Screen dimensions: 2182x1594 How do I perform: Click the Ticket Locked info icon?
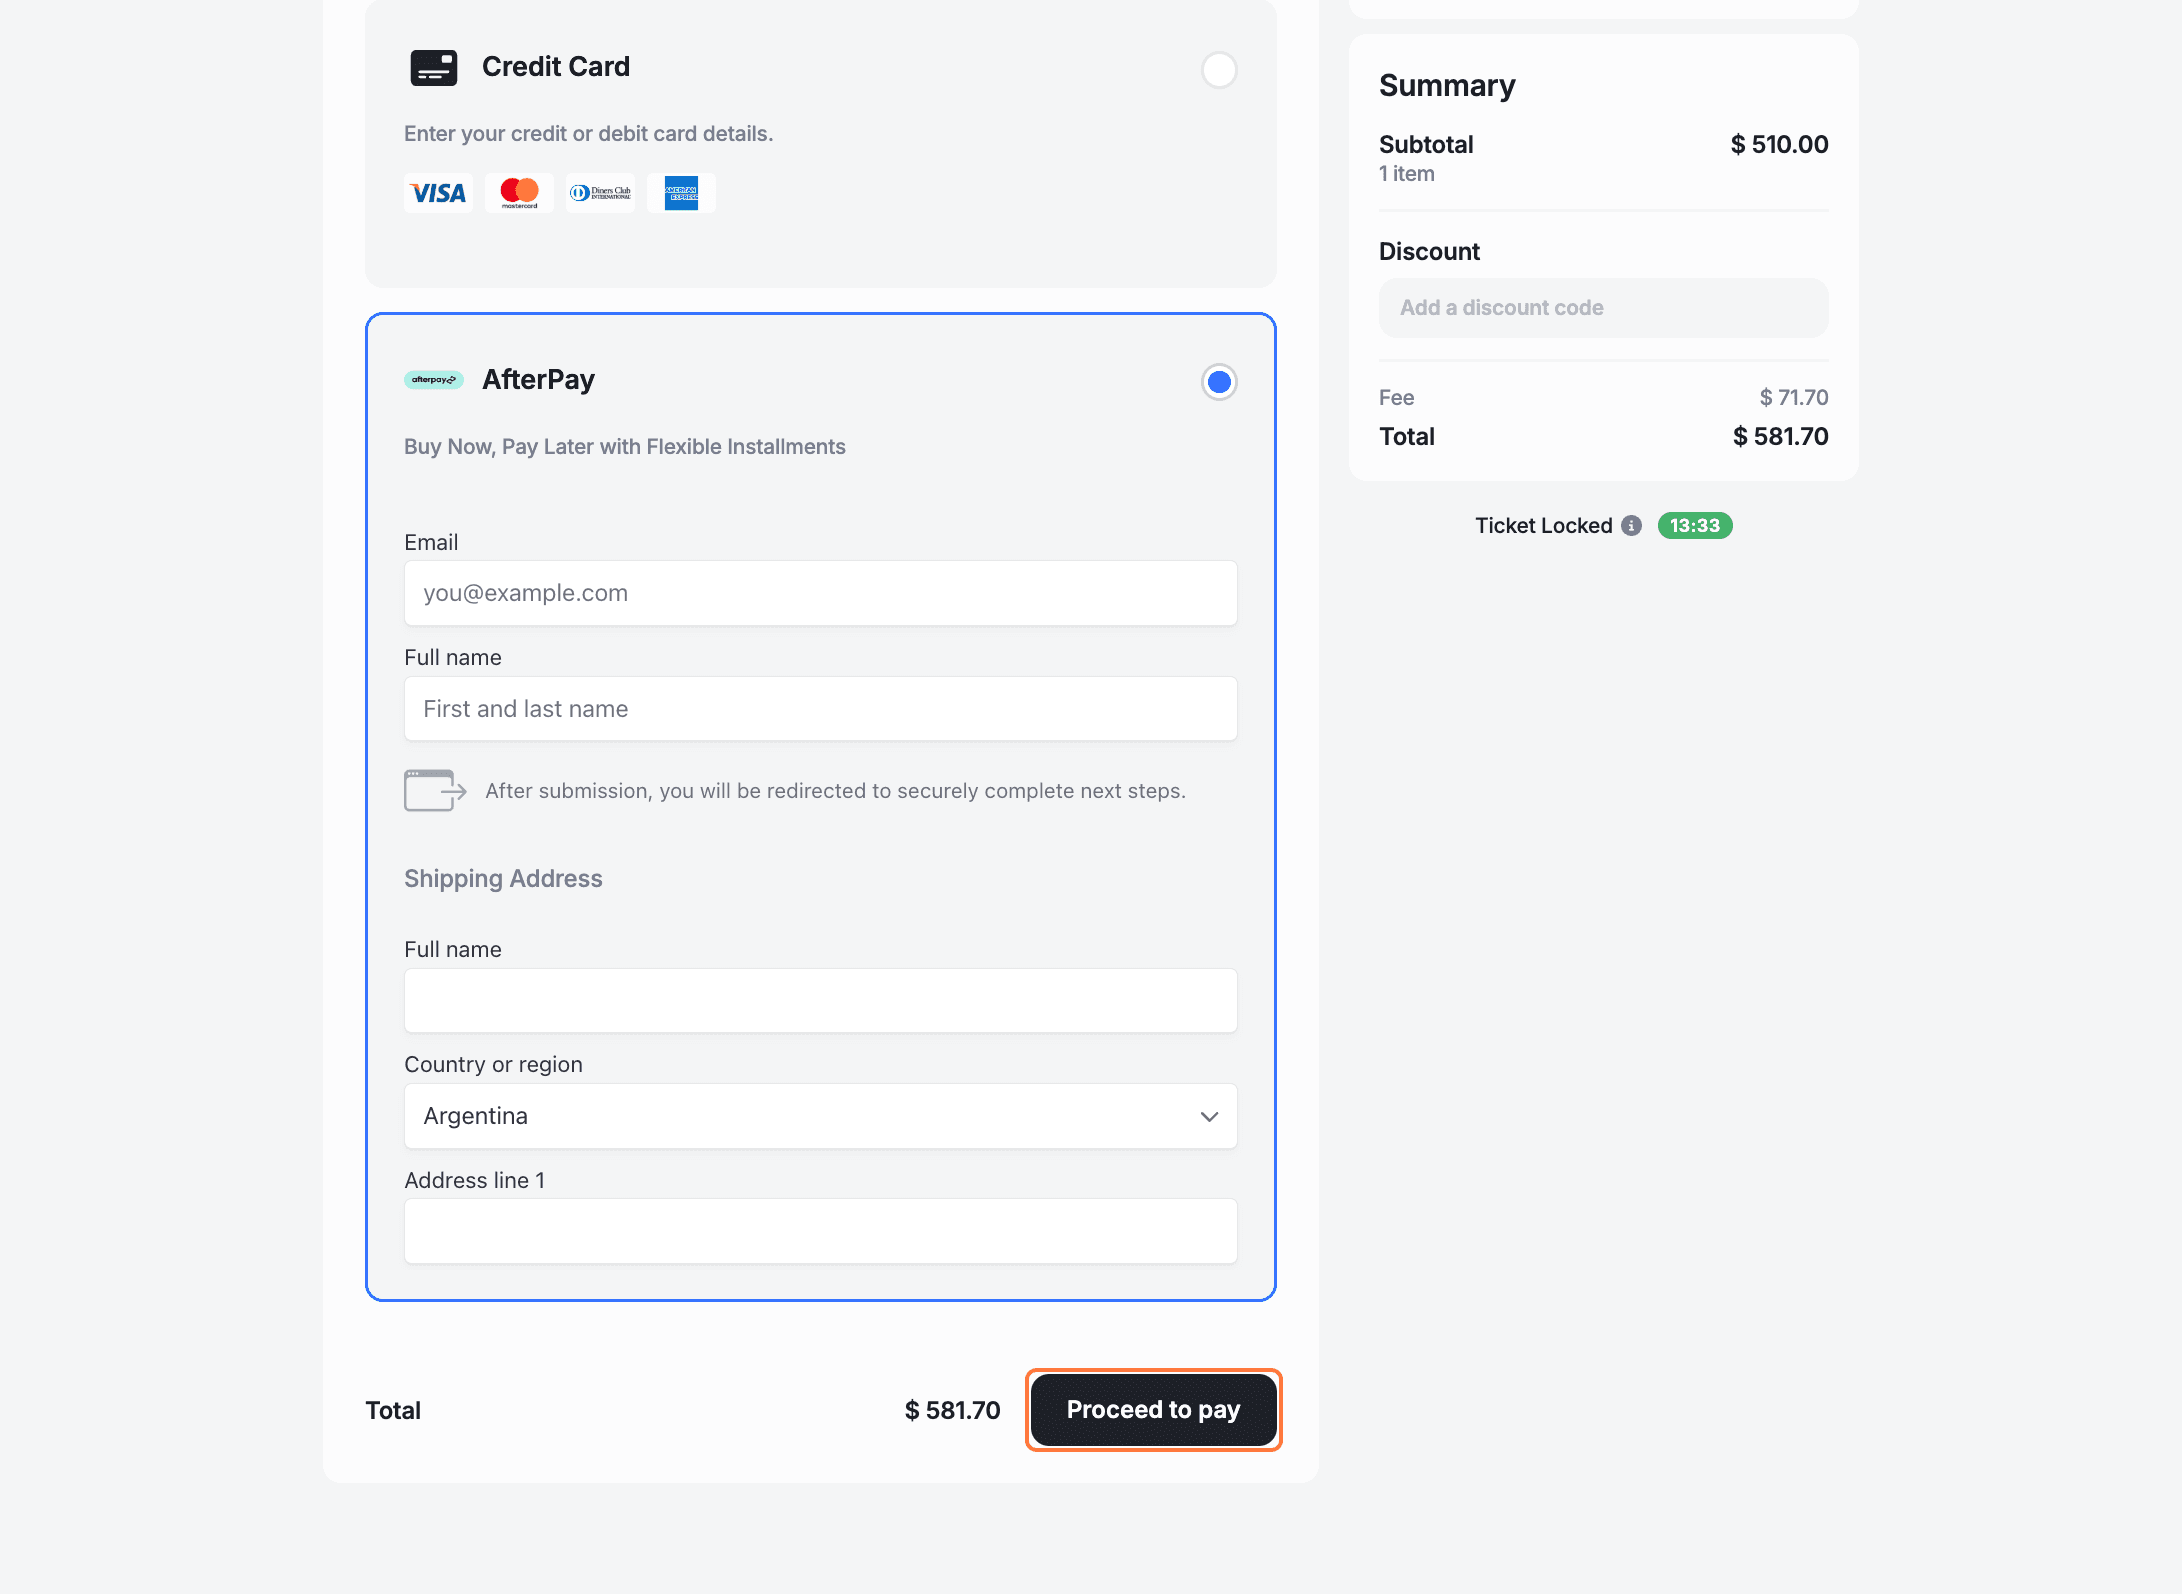coord(1631,526)
